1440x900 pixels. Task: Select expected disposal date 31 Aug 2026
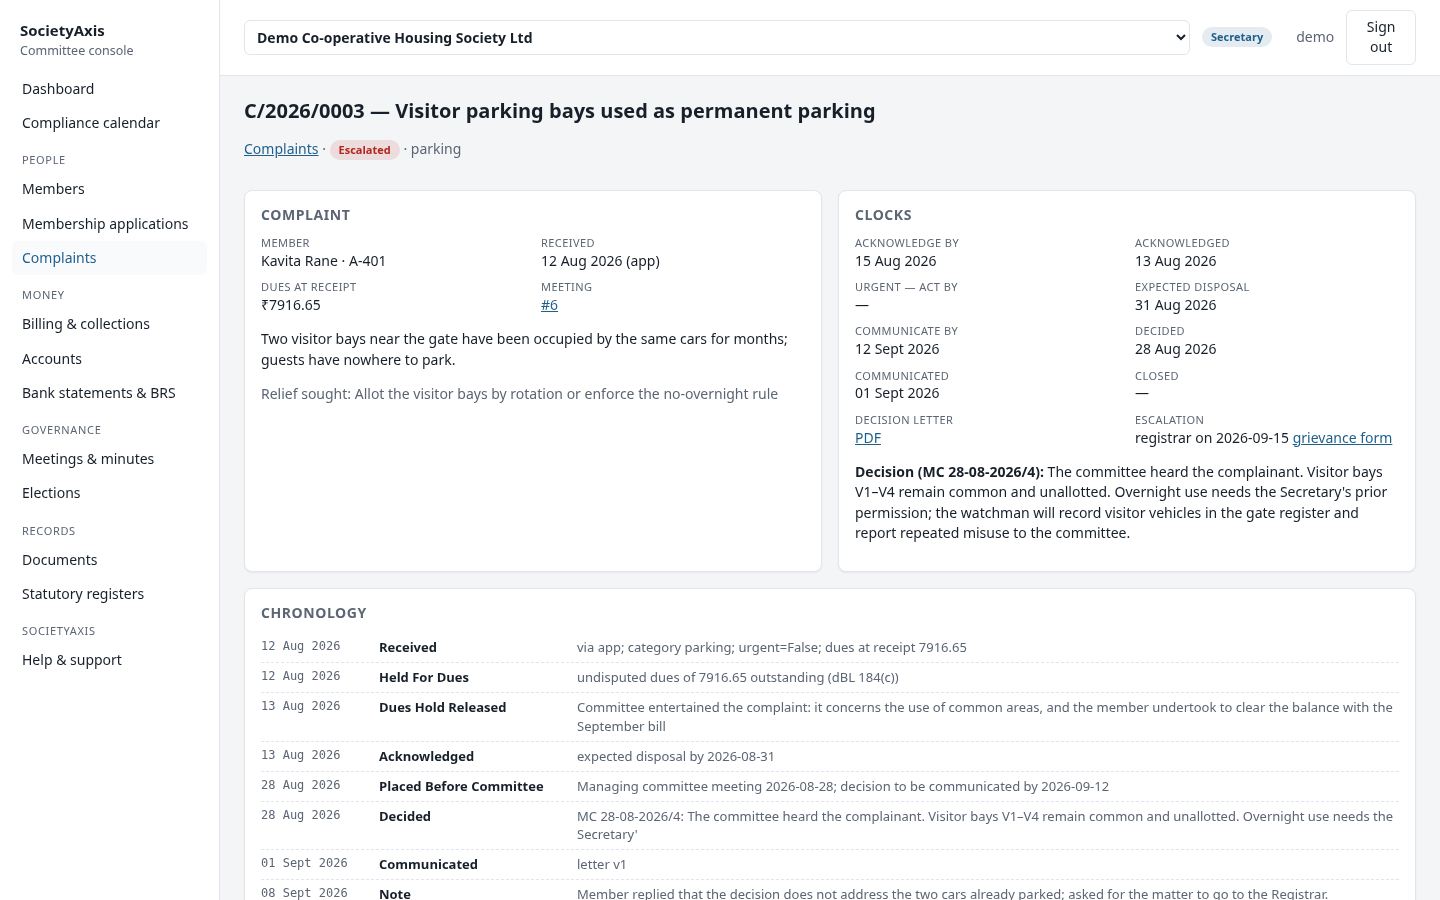click(1176, 305)
